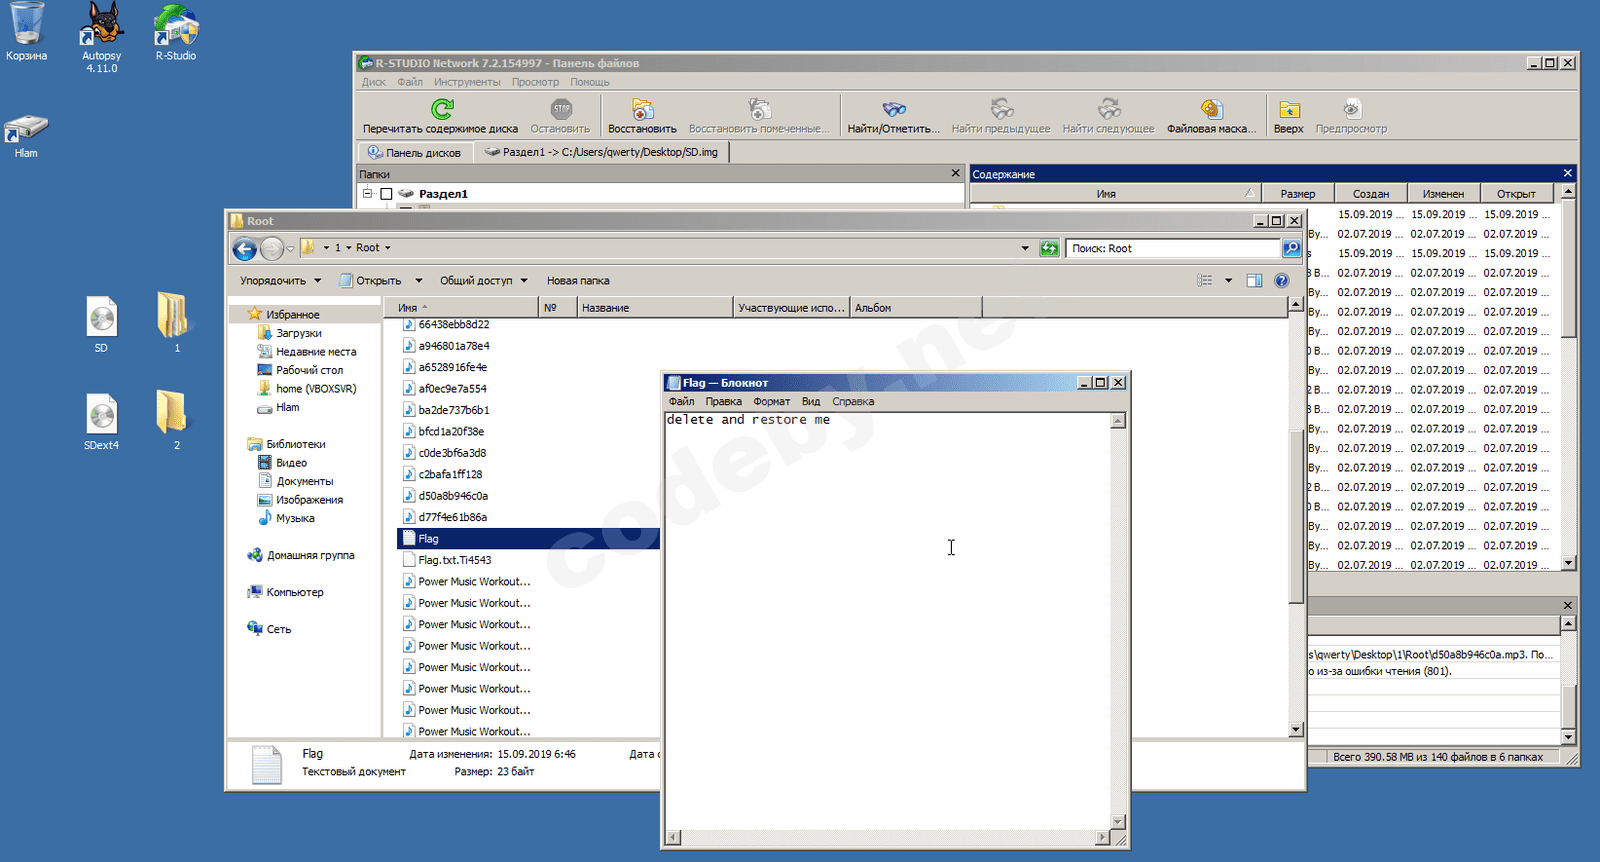The height and width of the screenshot is (862, 1600).
Task: Open the view options dropdown arrow
Action: (1228, 281)
